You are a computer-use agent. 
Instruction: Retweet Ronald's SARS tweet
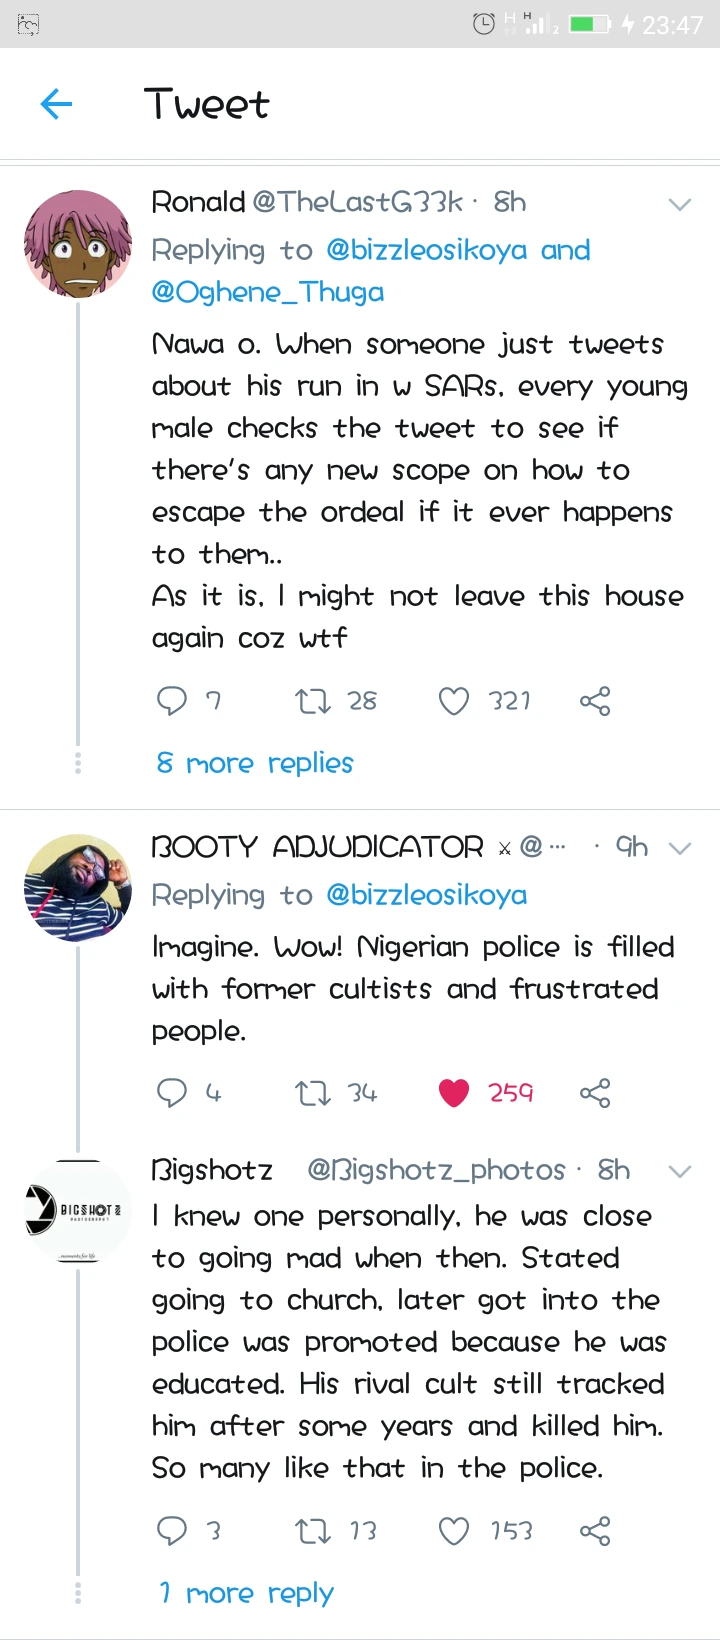pos(313,701)
